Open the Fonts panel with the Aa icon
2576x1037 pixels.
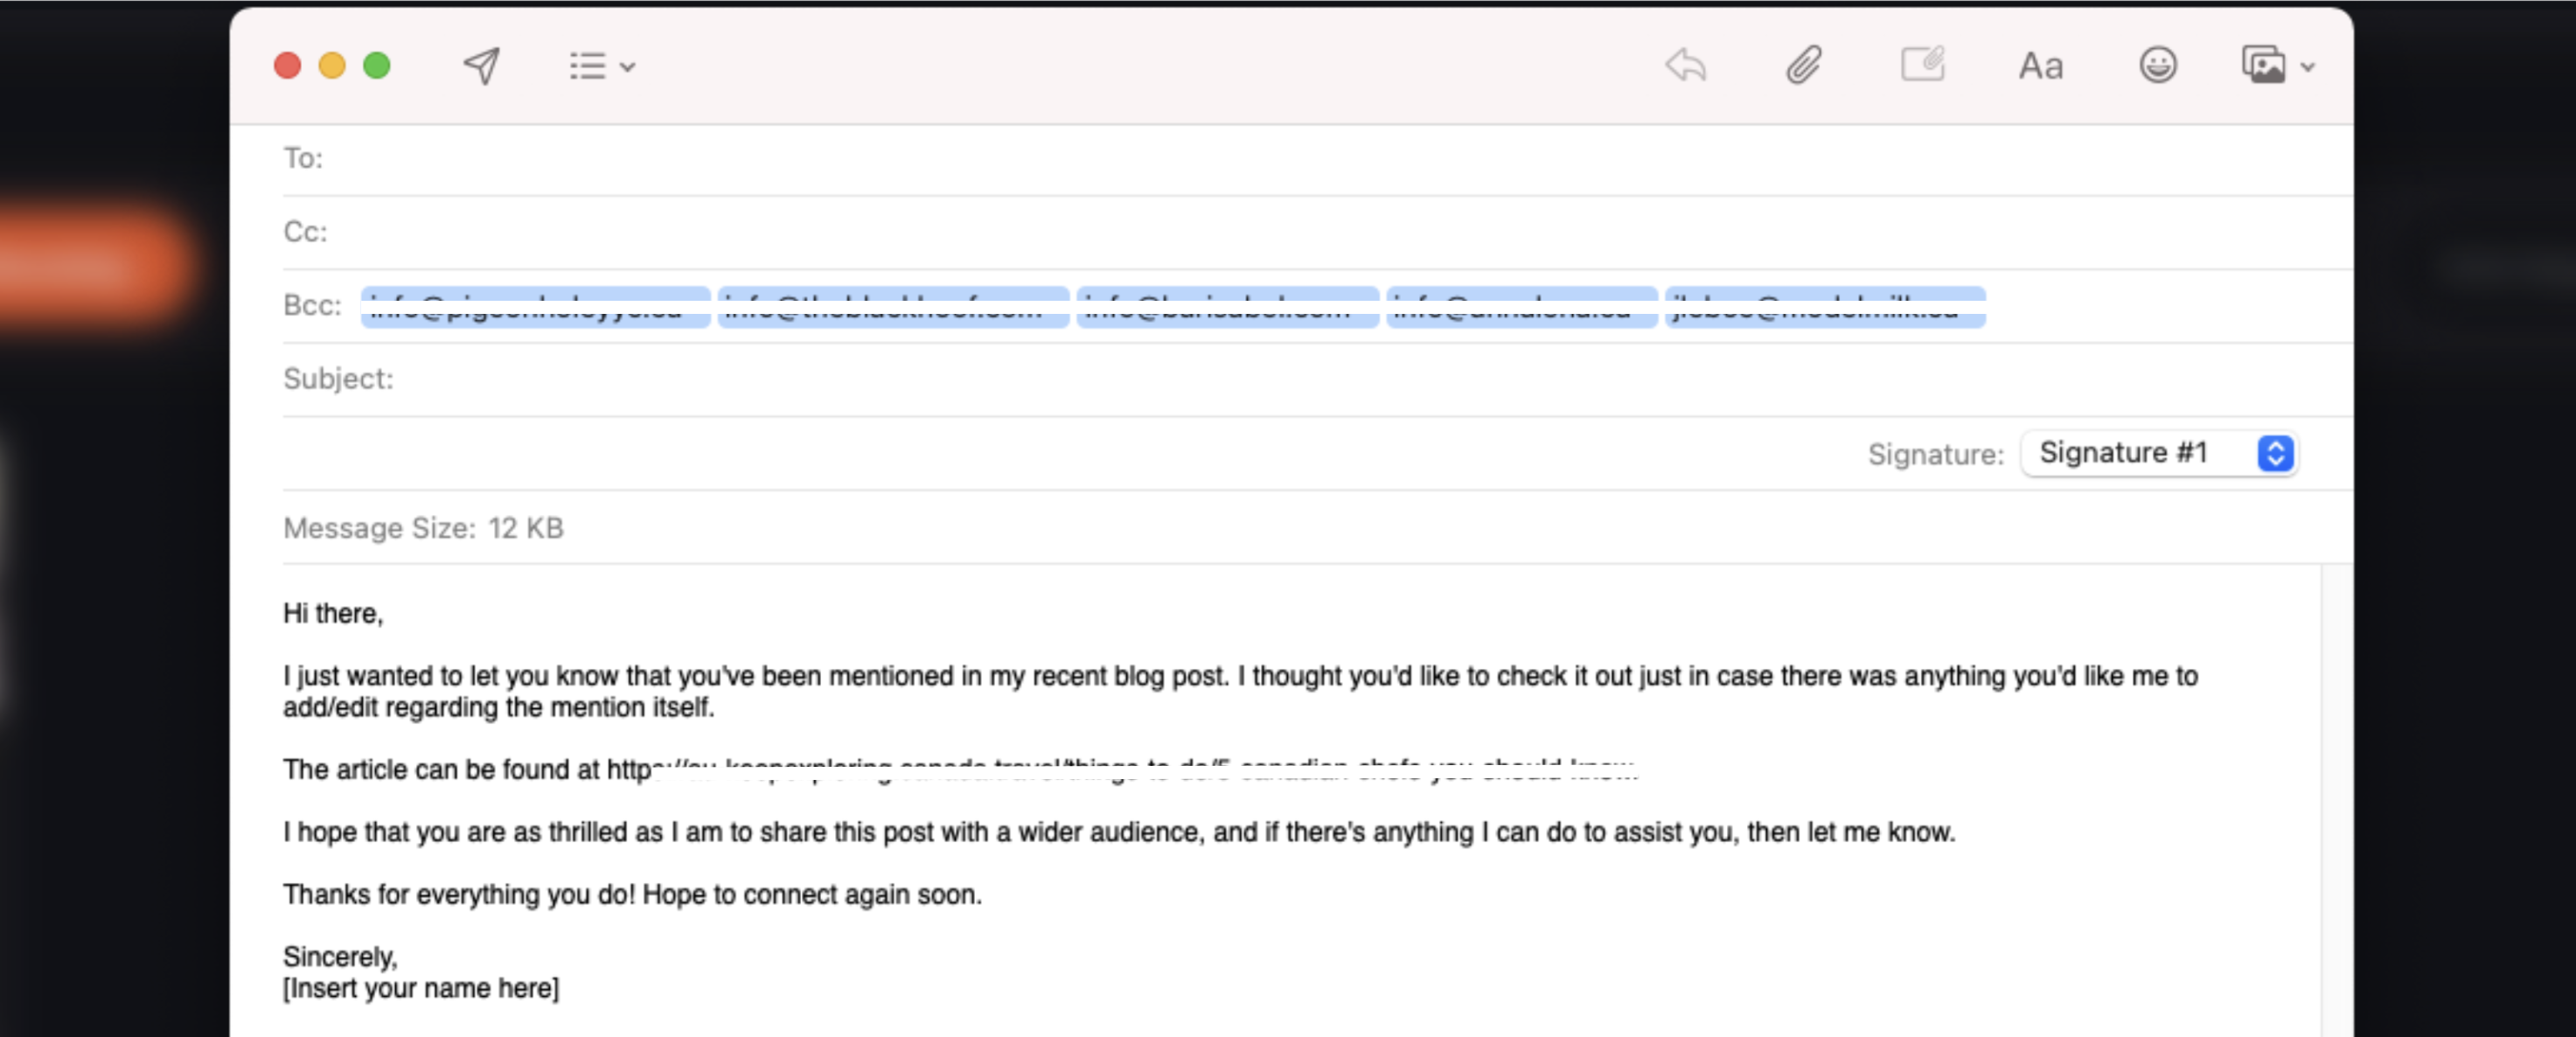click(2040, 66)
